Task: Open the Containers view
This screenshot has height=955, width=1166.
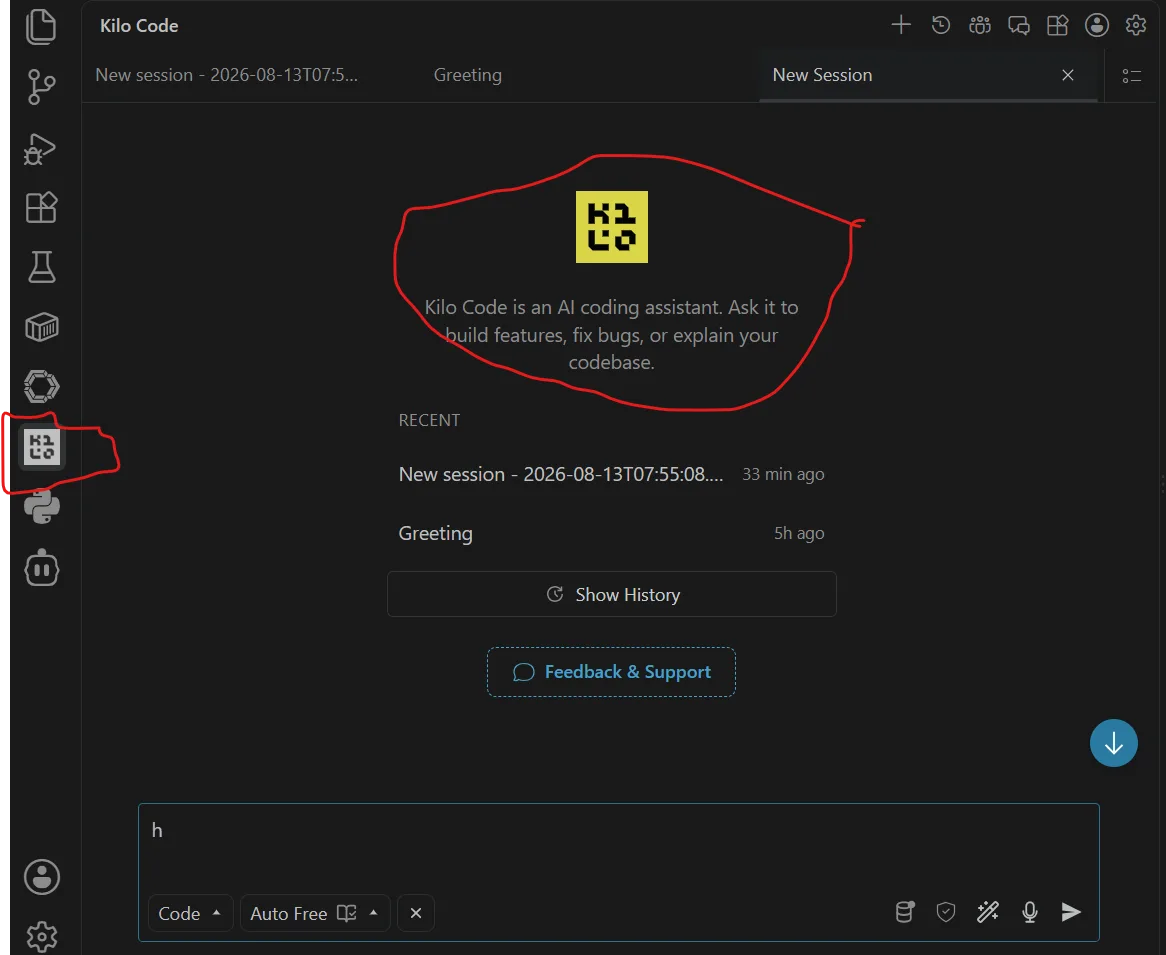Action: (x=42, y=327)
